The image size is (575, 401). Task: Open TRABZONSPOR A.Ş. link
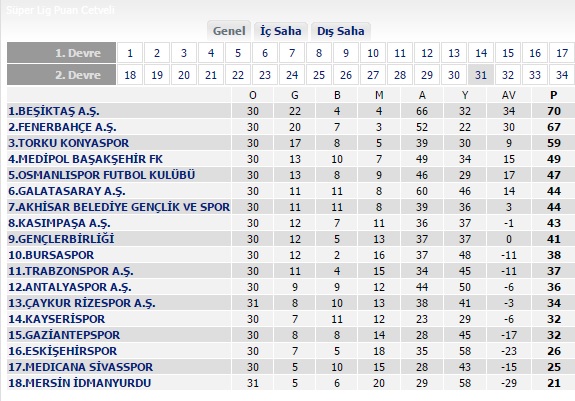71,271
